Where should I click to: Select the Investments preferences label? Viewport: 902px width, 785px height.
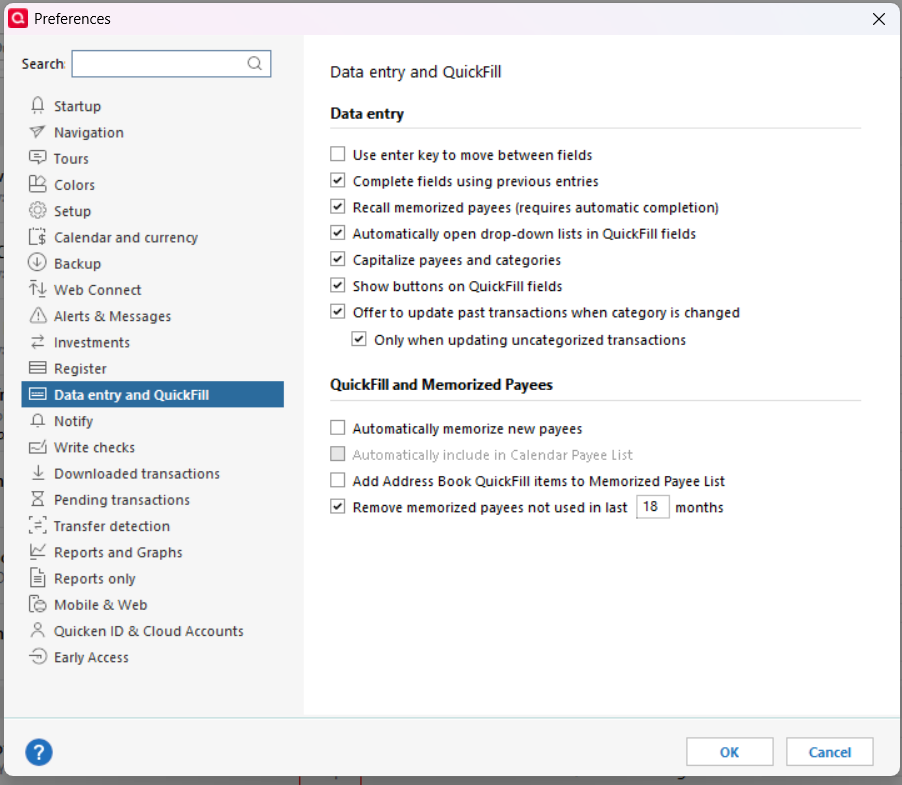tap(91, 342)
